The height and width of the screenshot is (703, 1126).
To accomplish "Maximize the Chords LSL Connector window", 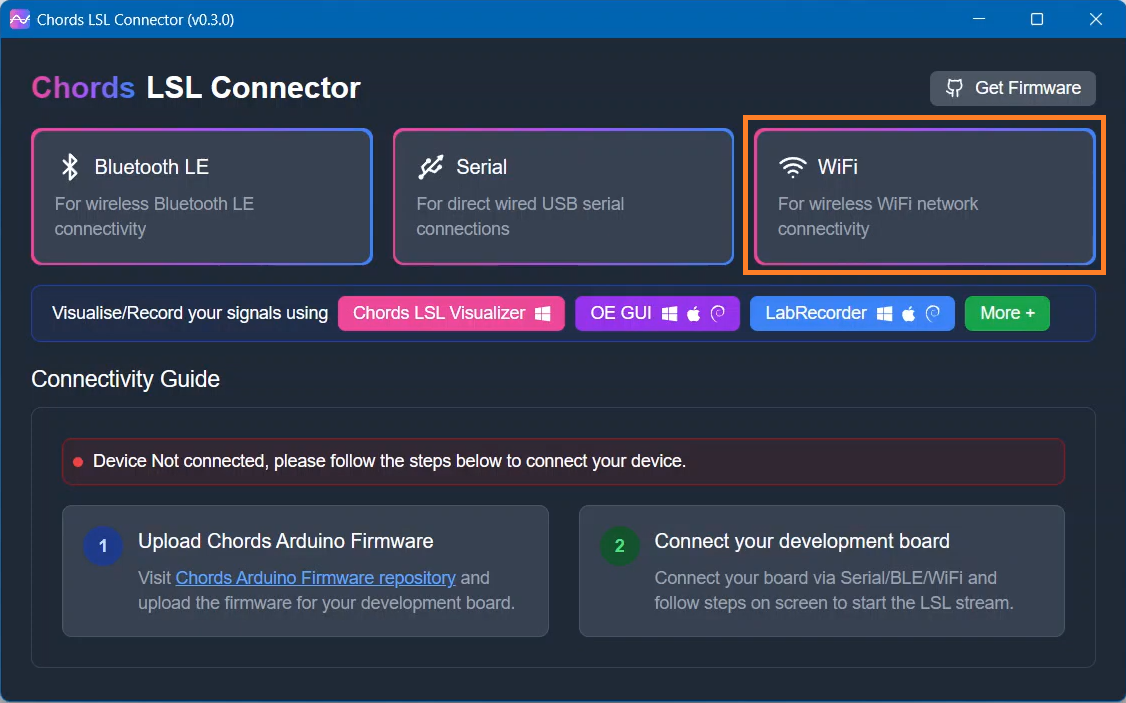I will 1037,19.
